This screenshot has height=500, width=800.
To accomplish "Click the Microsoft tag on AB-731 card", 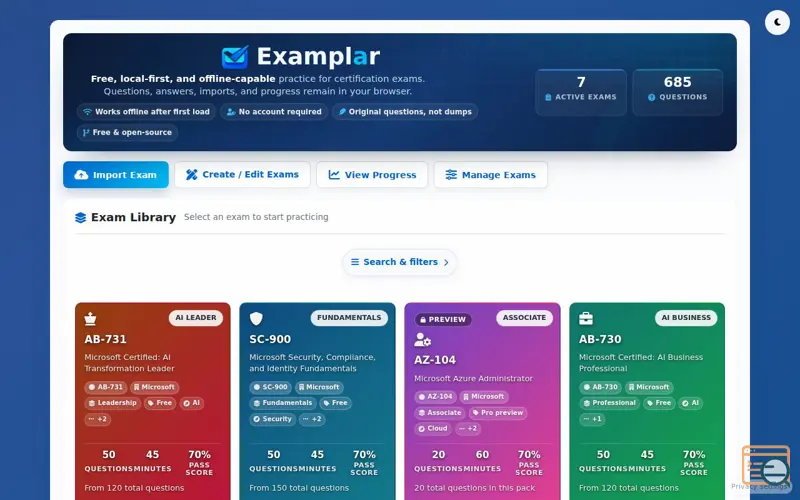I will 154,387.
